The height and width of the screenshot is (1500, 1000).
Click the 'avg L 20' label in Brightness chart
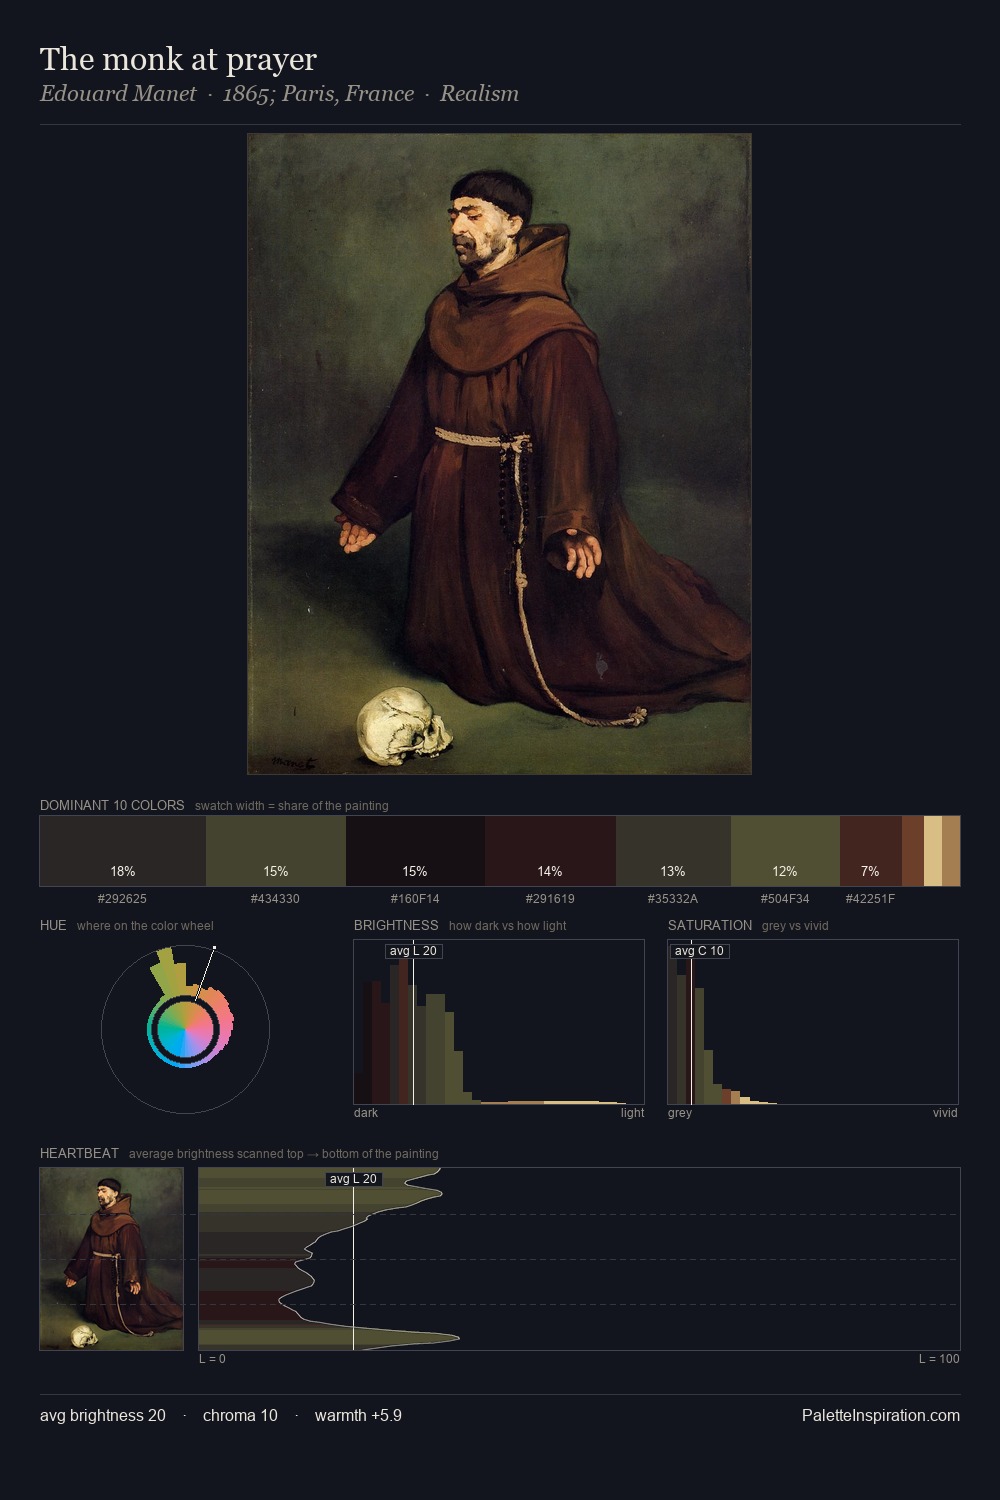click(x=413, y=951)
